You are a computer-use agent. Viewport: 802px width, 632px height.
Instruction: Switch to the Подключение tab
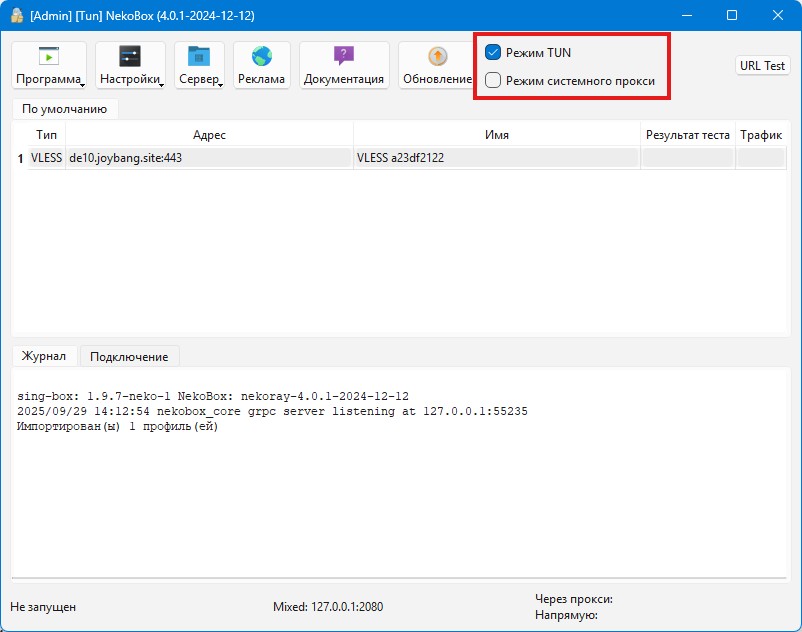[x=130, y=356]
